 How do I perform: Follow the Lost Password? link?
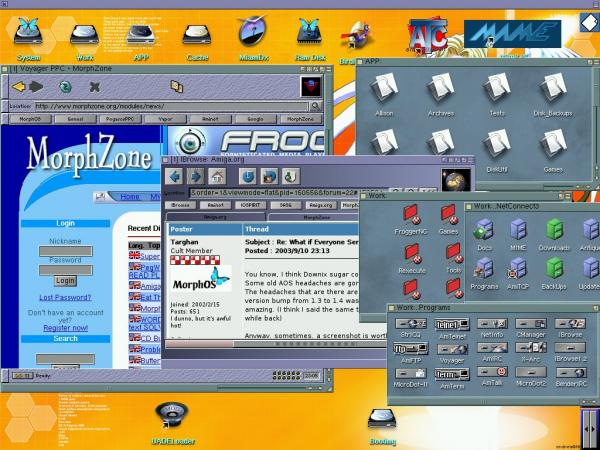pyautogui.click(x=65, y=297)
